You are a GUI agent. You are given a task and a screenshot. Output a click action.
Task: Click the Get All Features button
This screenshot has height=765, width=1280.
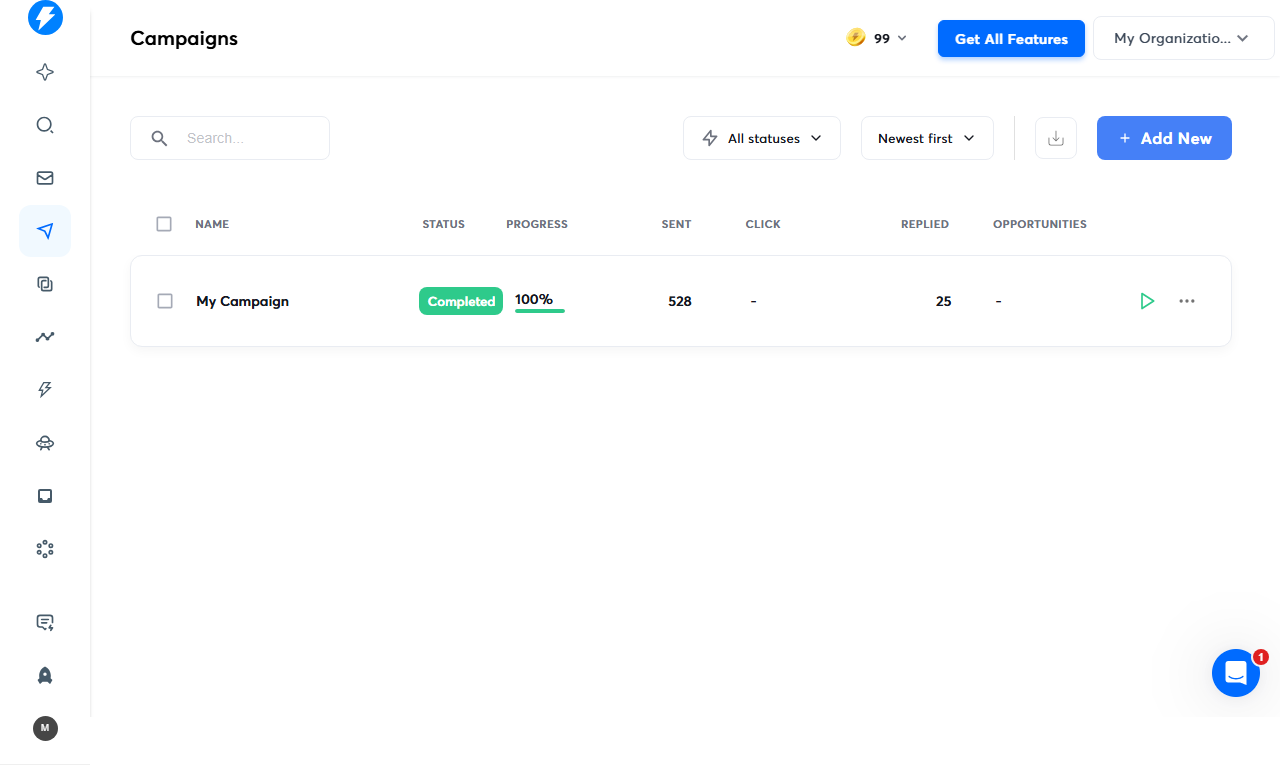(1011, 38)
